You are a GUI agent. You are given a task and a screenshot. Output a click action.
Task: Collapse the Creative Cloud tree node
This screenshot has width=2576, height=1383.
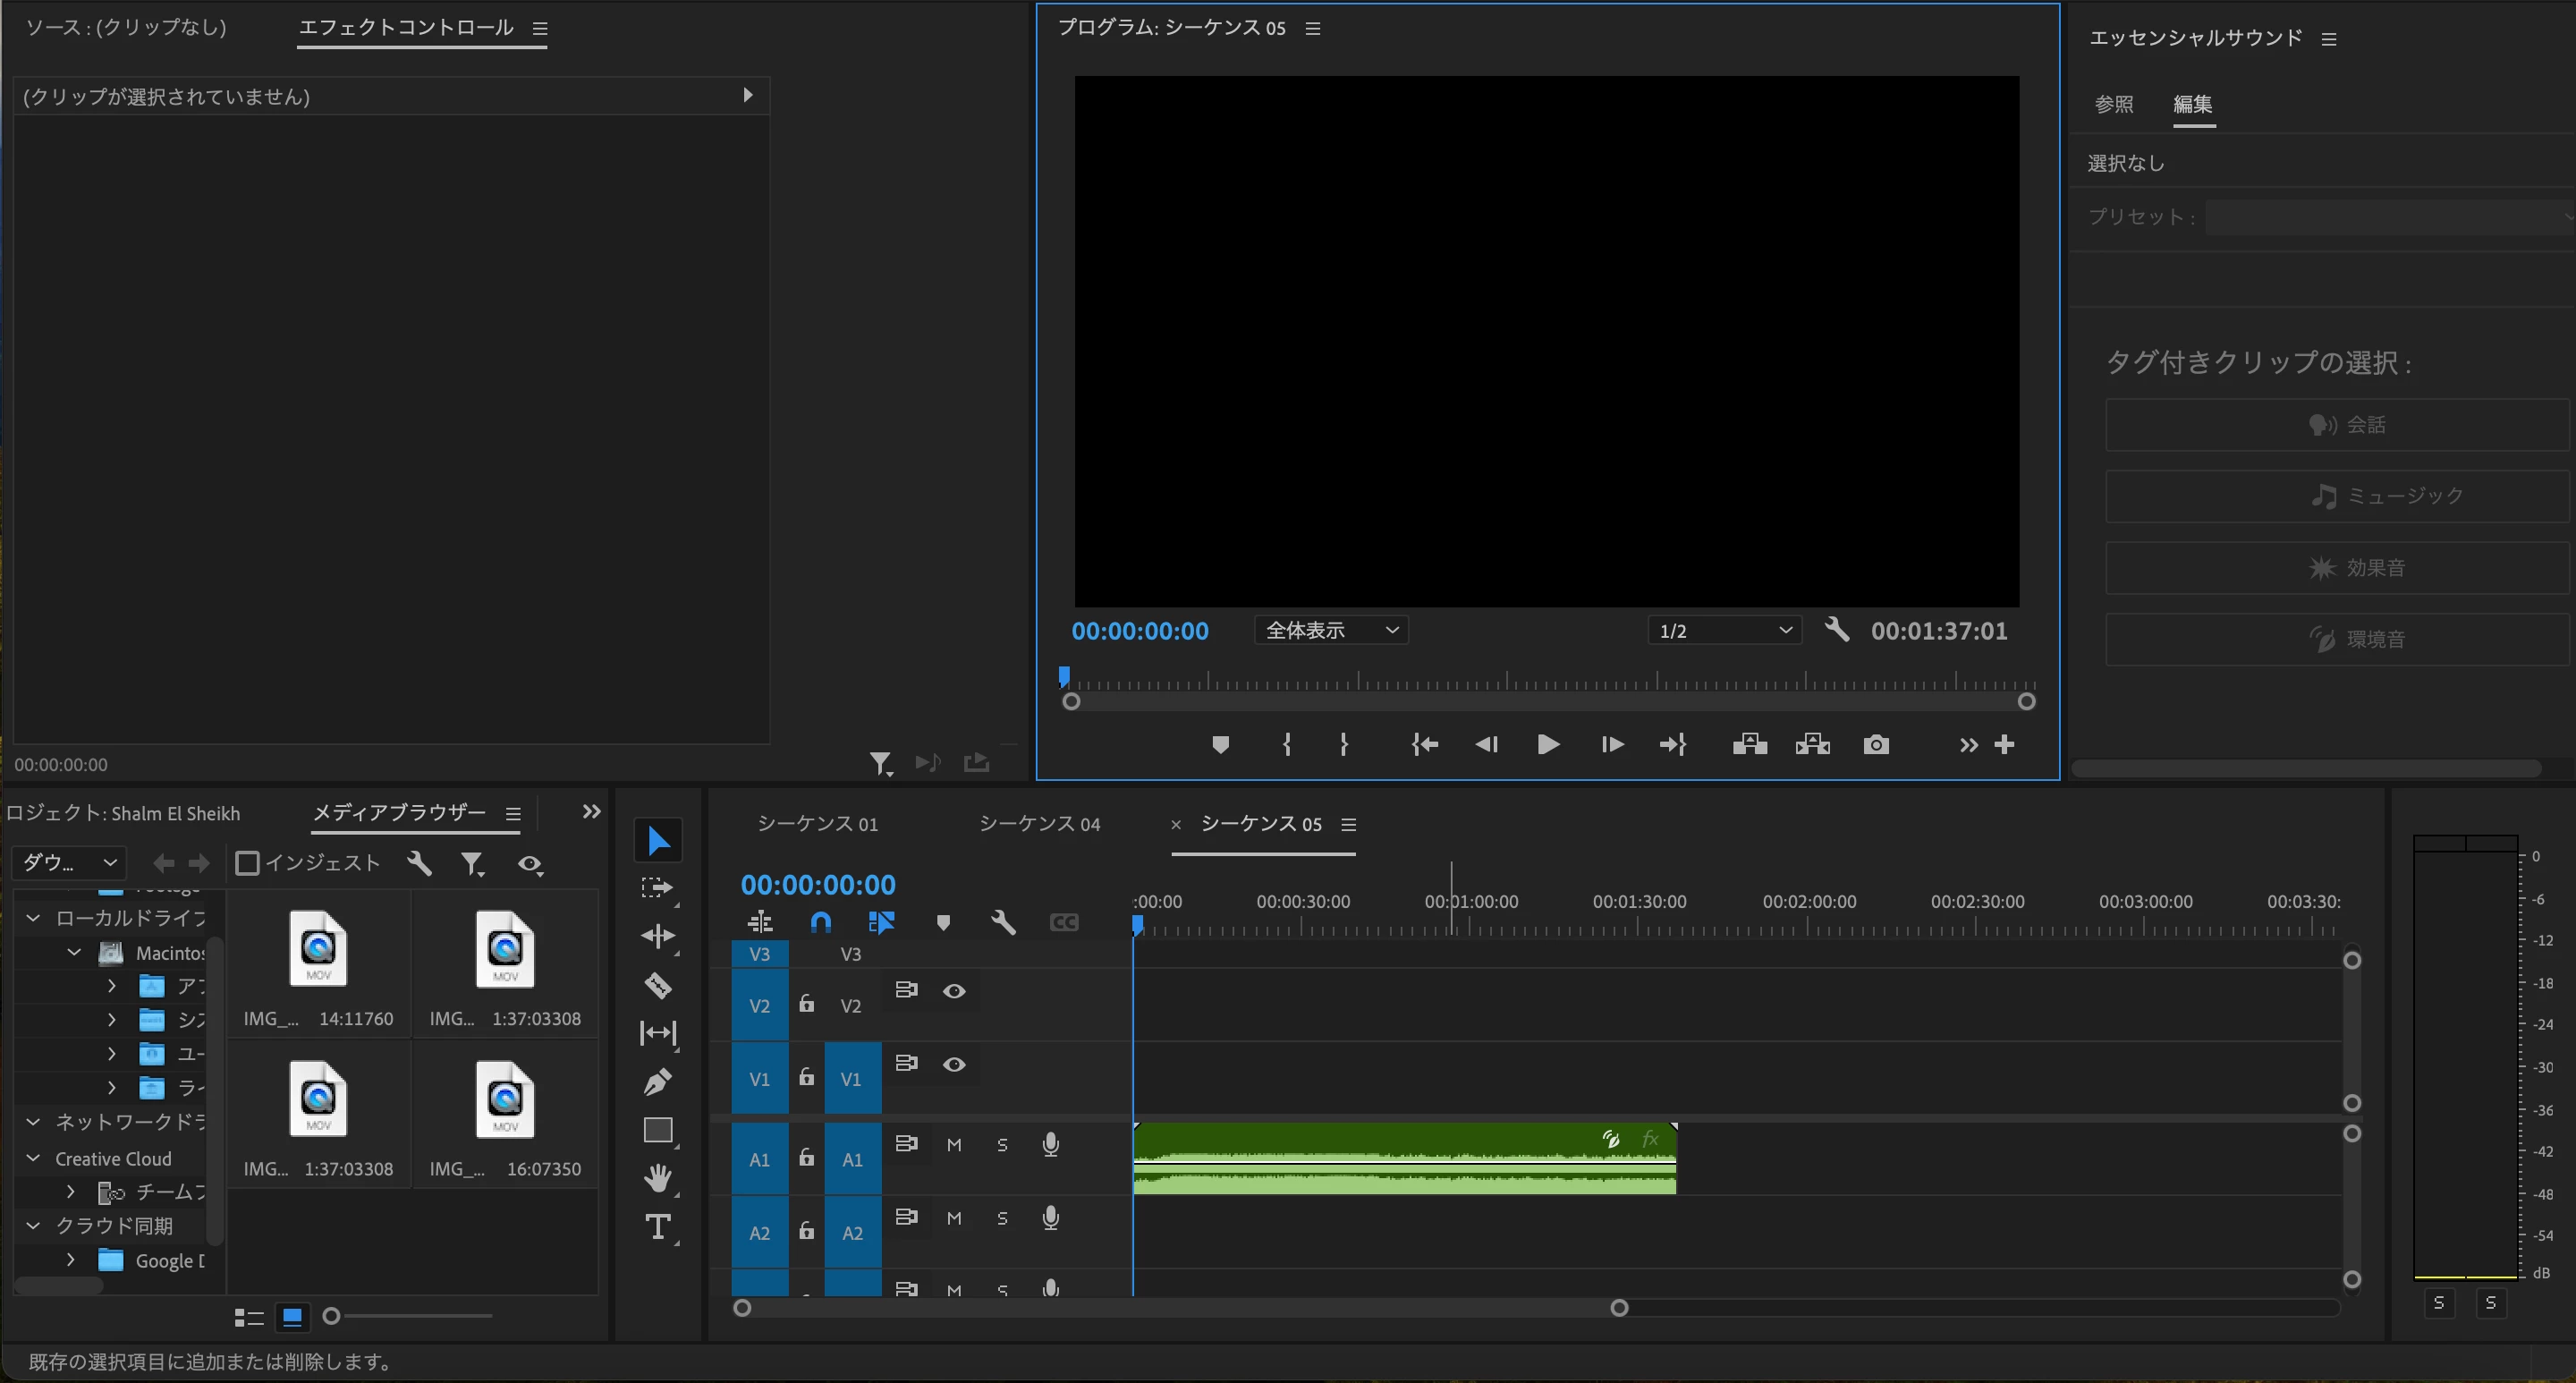[33, 1158]
